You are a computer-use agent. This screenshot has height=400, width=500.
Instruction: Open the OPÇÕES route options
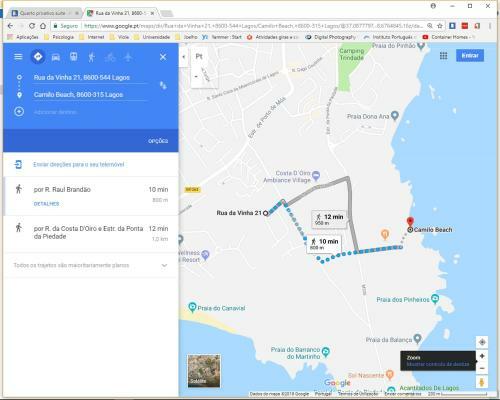[158, 141]
